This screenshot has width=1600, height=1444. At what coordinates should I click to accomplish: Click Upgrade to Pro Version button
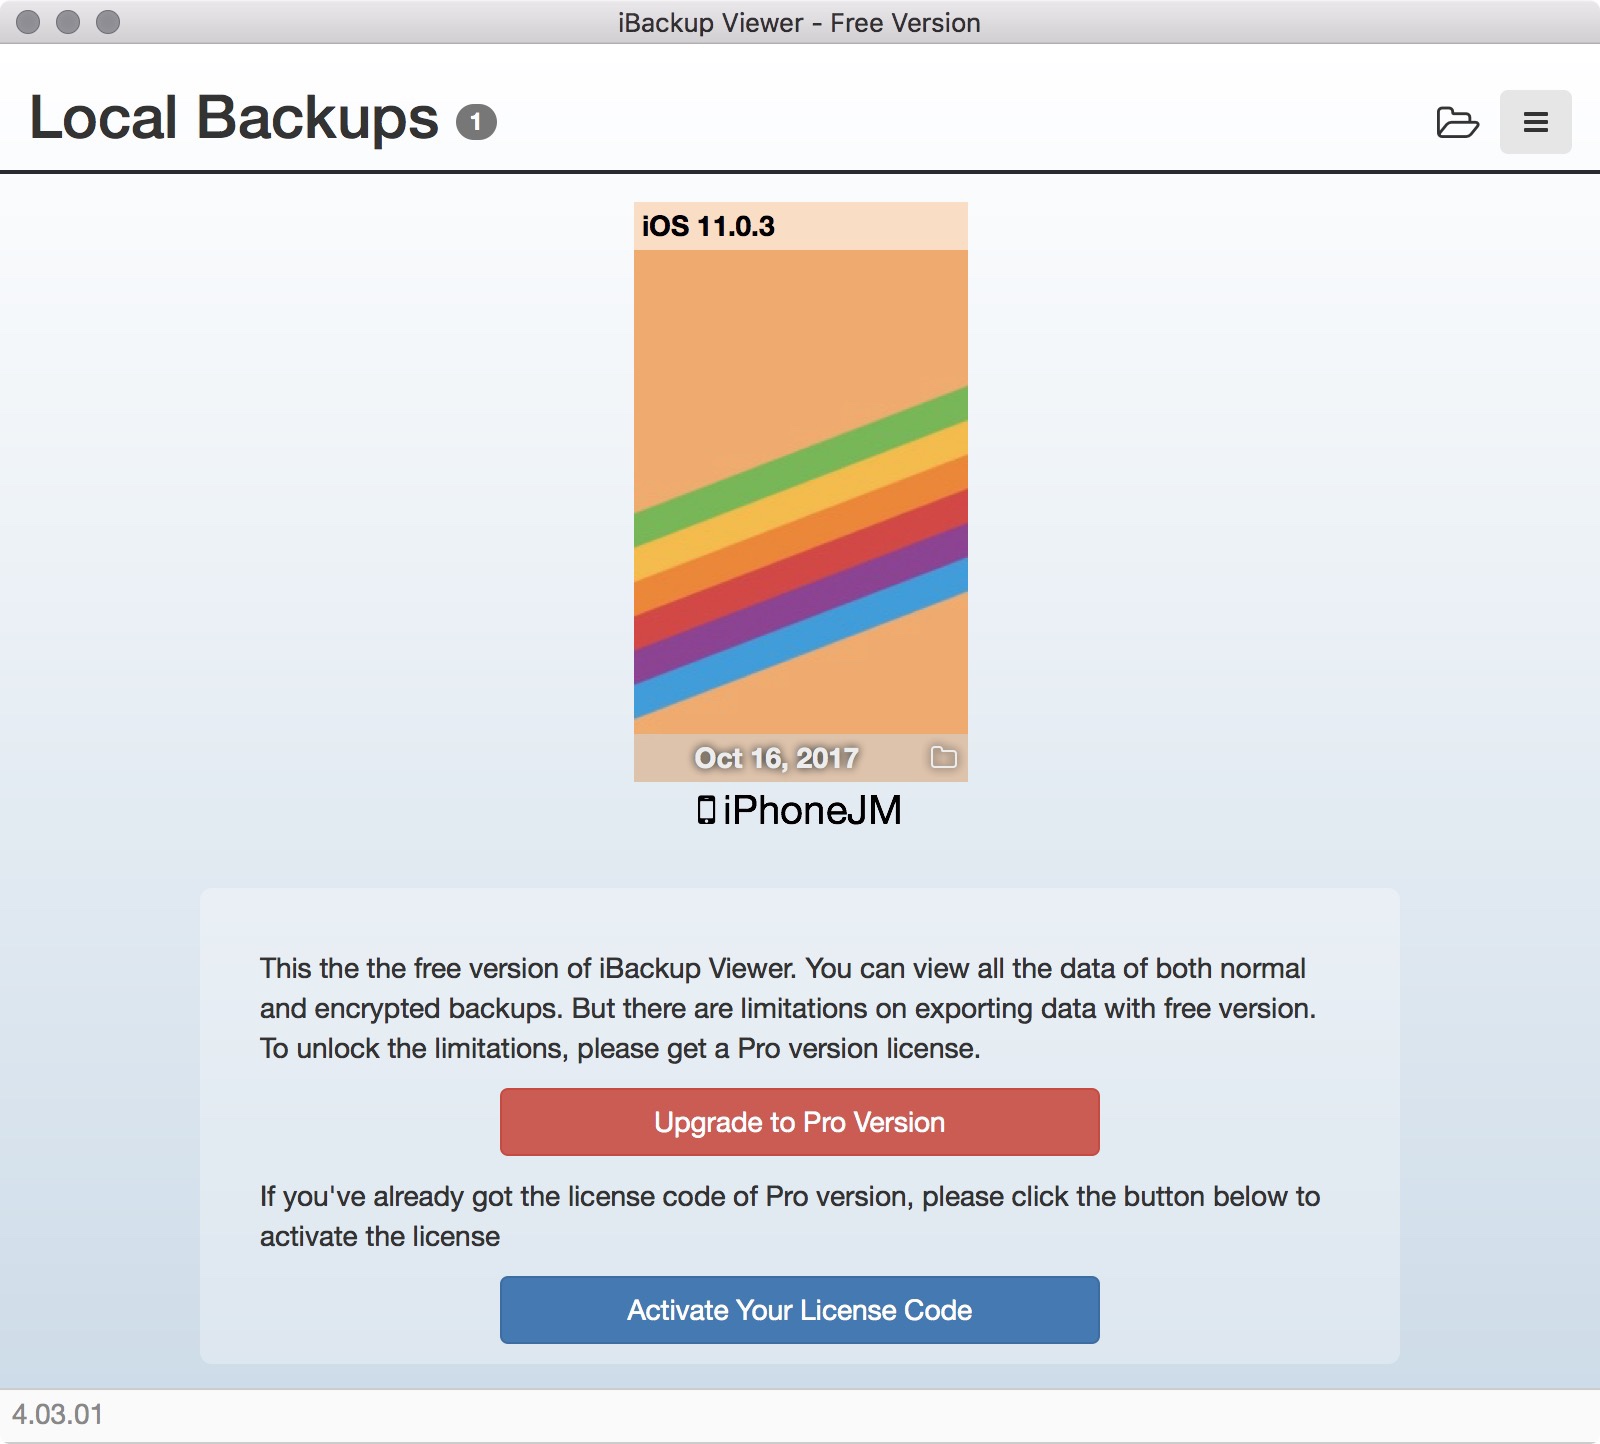tap(800, 1122)
